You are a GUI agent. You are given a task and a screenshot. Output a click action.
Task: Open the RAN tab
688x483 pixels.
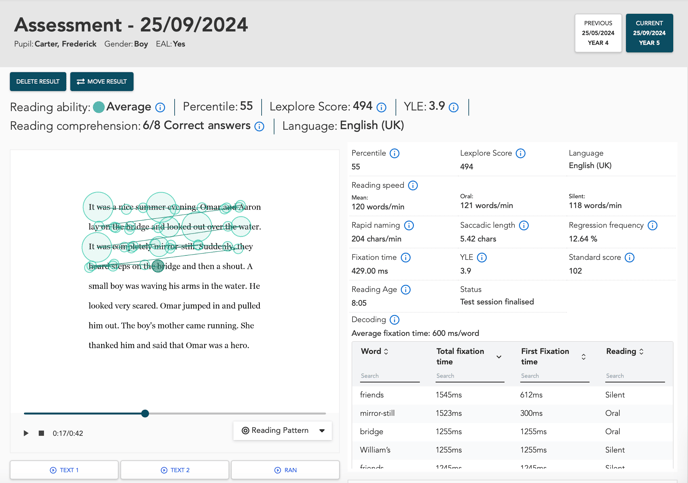click(x=285, y=470)
